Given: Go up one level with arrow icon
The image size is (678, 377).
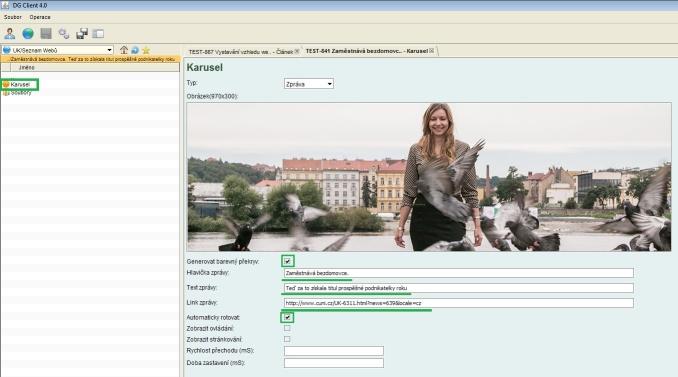Looking at the screenshot, I should point(124,50).
